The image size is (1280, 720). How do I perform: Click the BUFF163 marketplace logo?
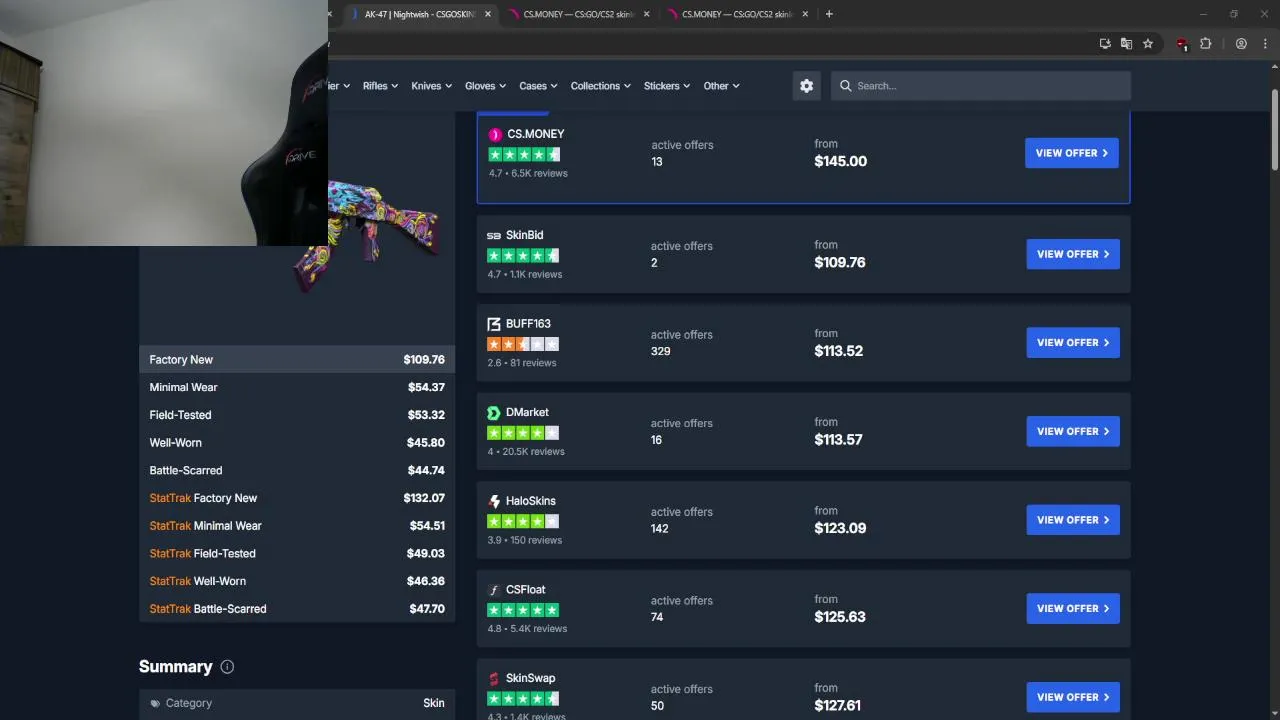(x=493, y=324)
